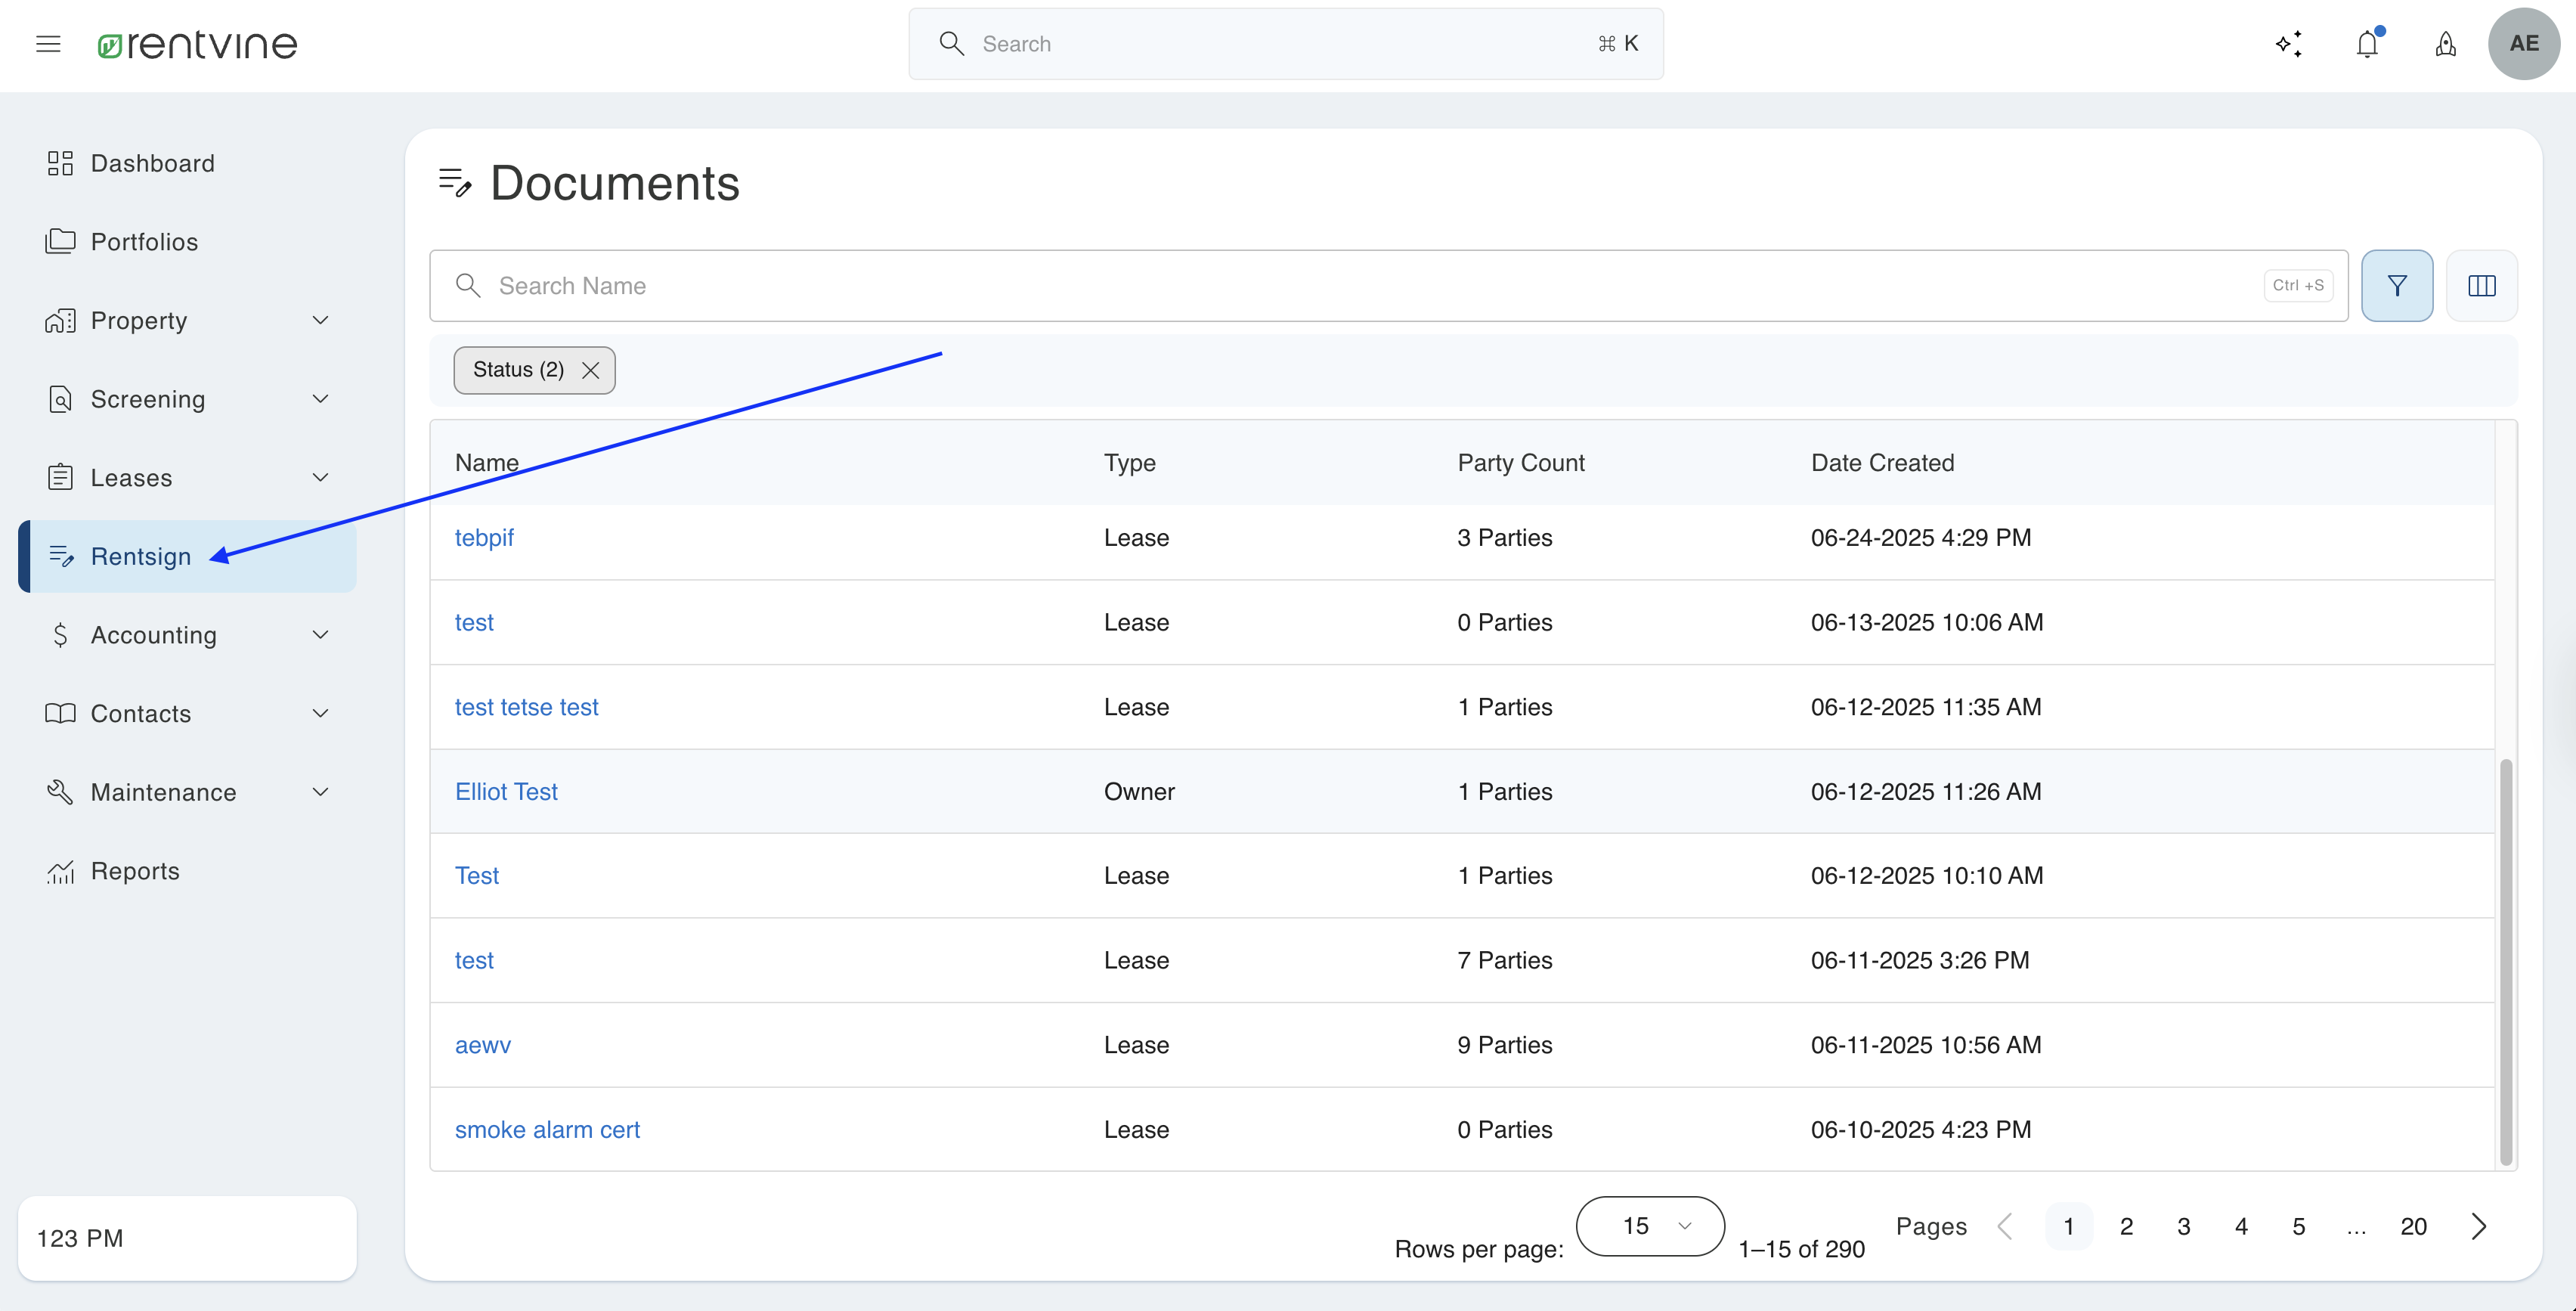Expand the Maintenance menu chevron
Image resolution: width=2576 pixels, height=1311 pixels.
pyautogui.click(x=320, y=792)
